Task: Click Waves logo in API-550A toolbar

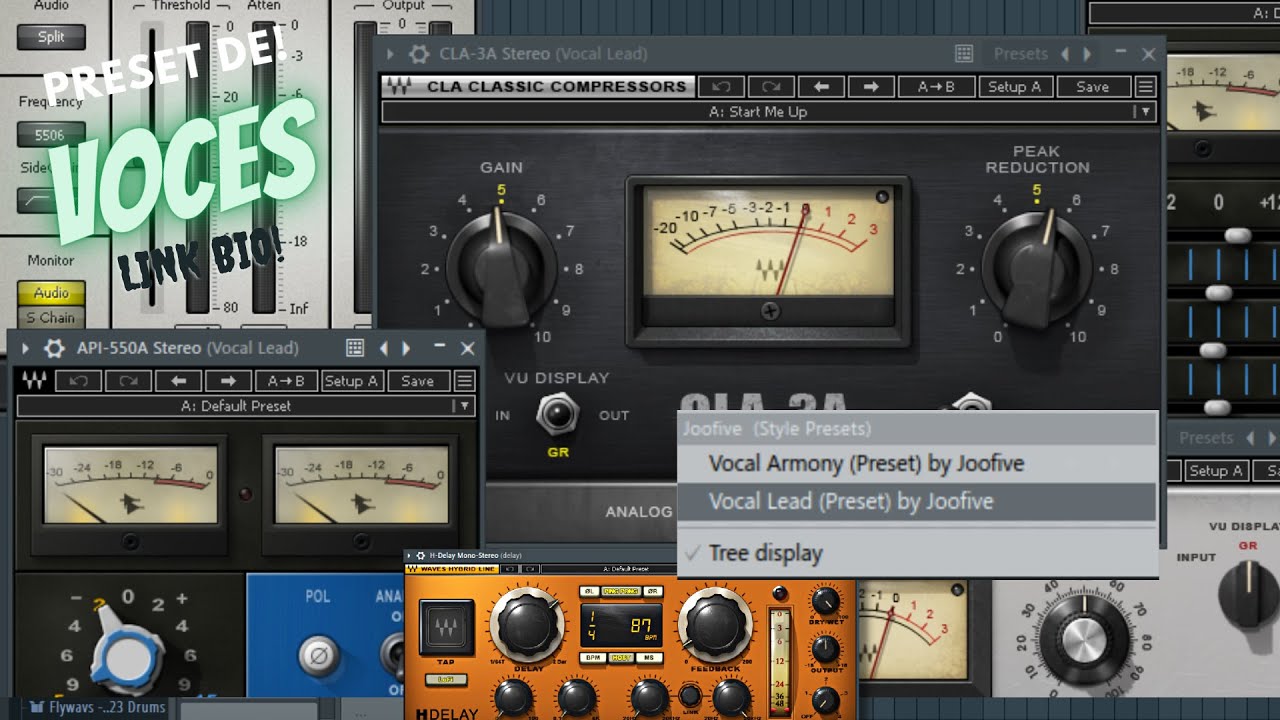Action: [x=33, y=381]
